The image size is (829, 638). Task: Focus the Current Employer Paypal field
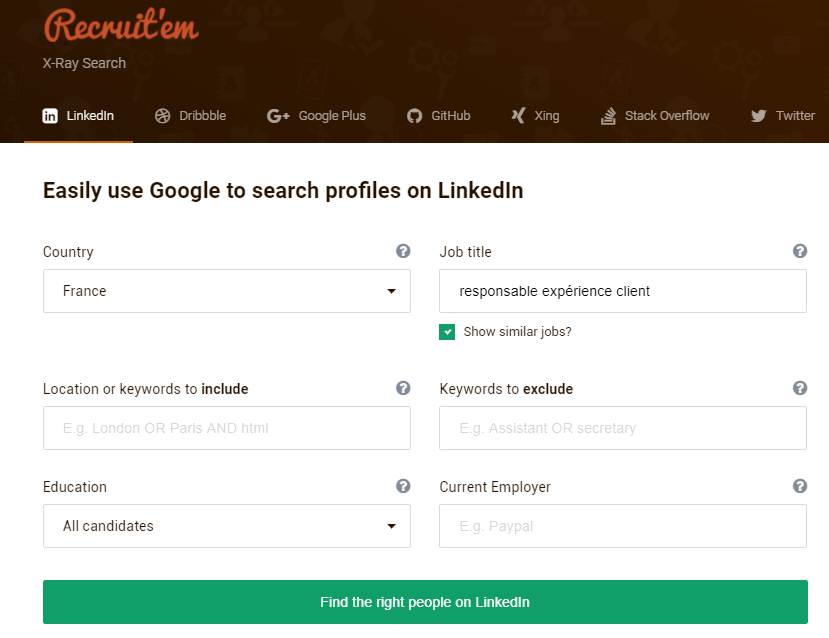click(623, 526)
